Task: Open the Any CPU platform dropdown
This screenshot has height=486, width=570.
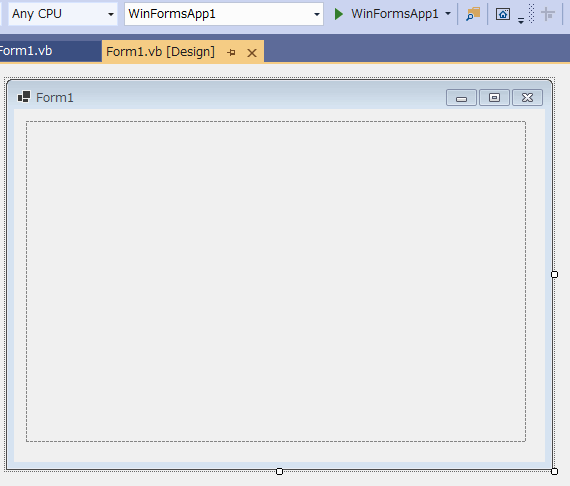Action: click(x=63, y=14)
